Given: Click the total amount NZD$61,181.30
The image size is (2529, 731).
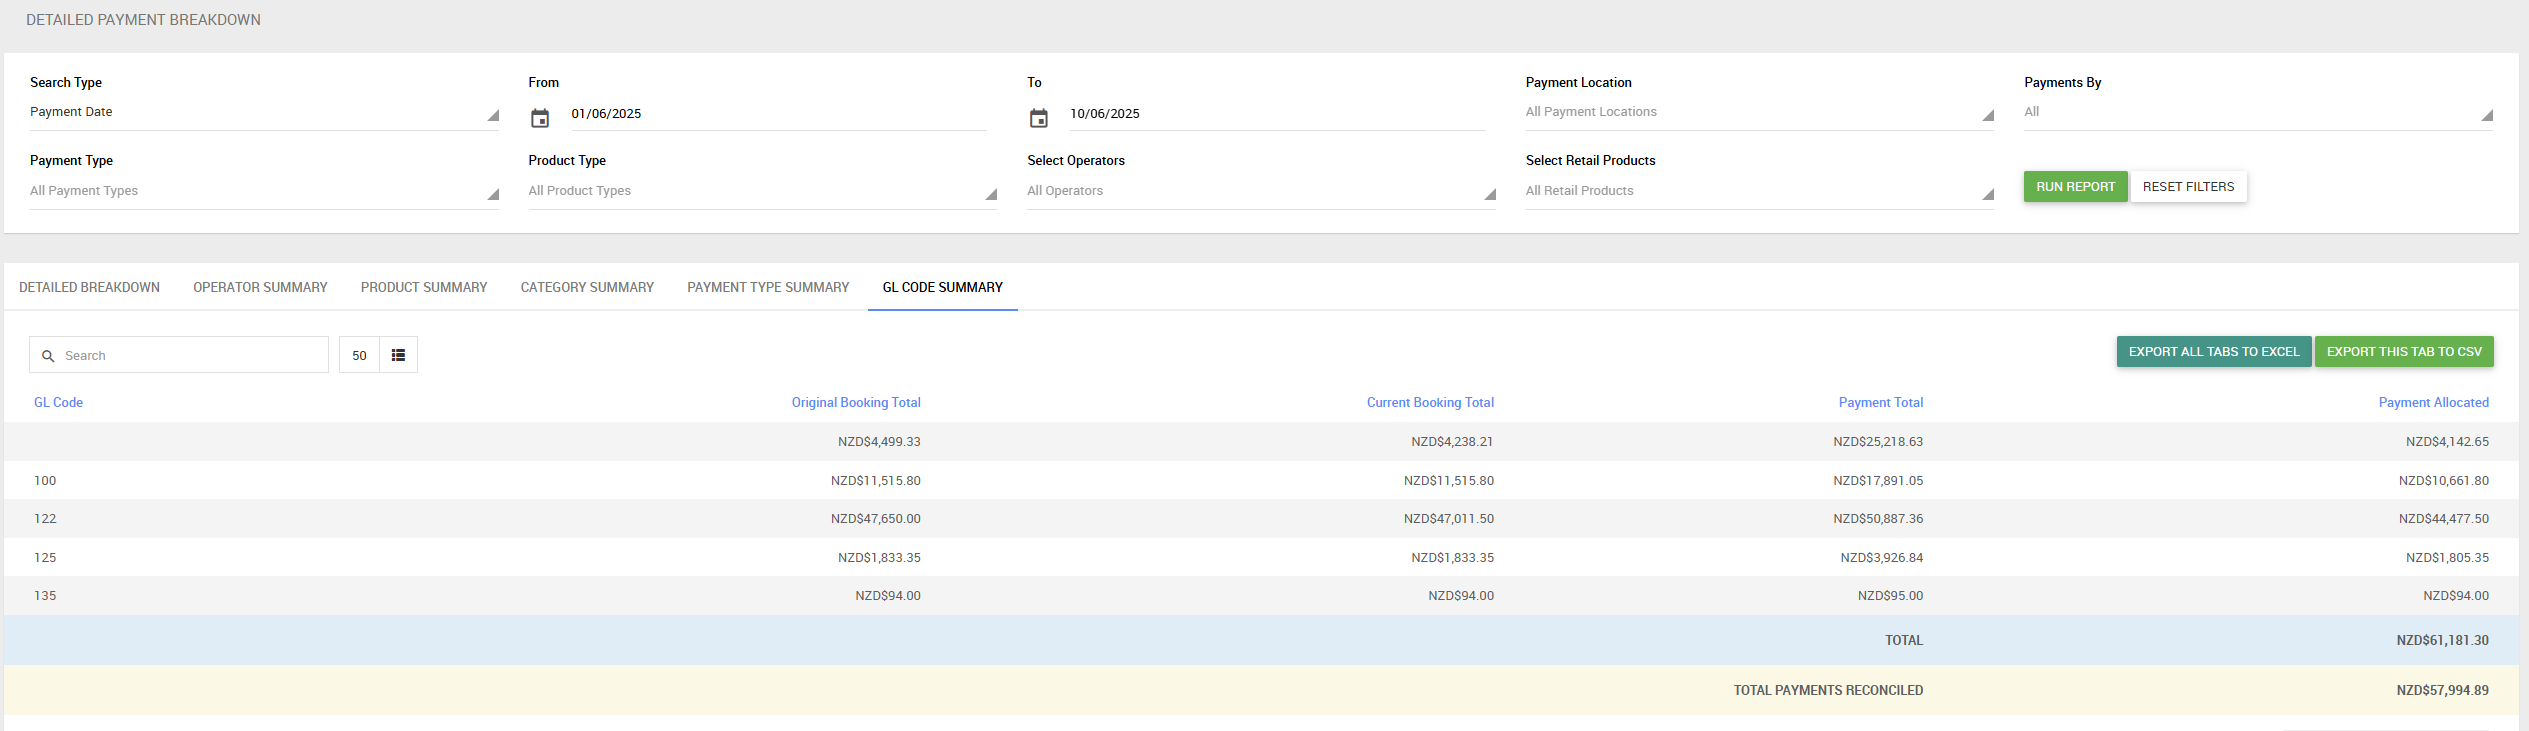Looking at the screenshot, I should pos(2442,641).
